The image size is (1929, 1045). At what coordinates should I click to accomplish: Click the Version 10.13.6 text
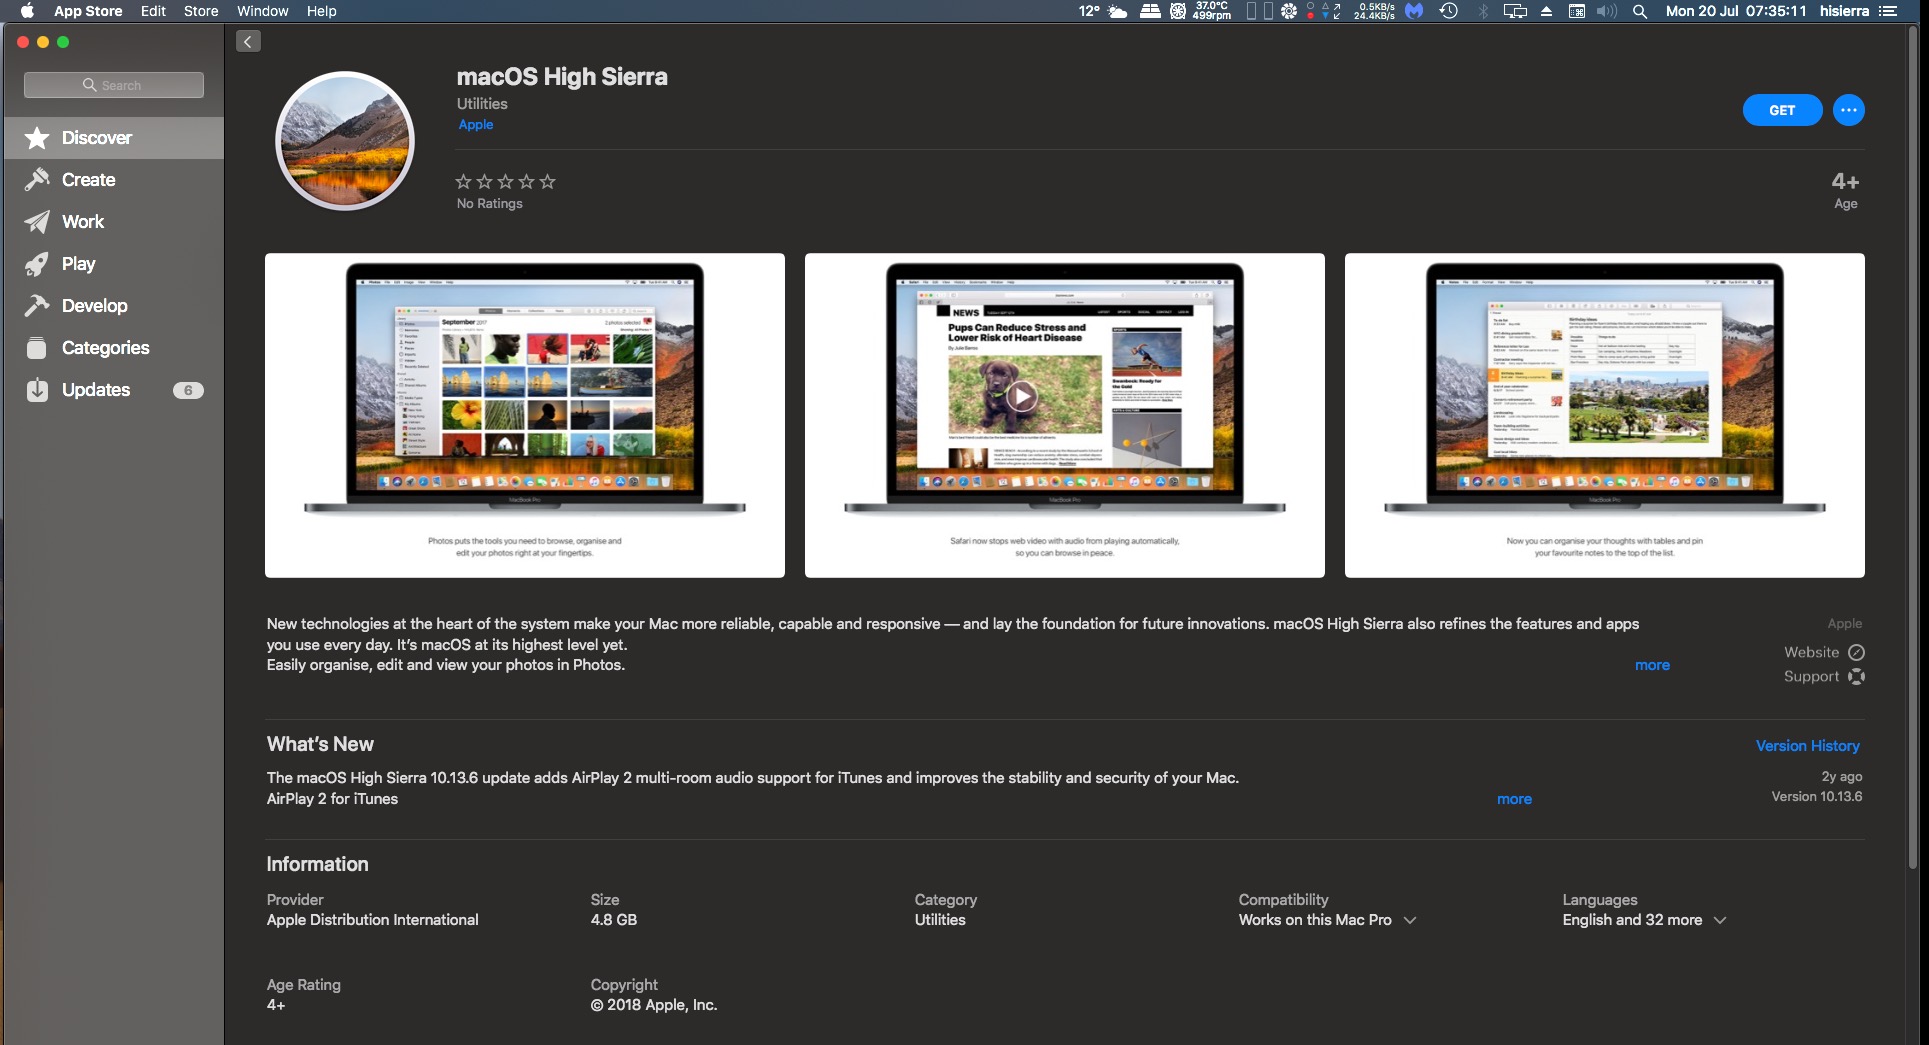coord(1816,797)
